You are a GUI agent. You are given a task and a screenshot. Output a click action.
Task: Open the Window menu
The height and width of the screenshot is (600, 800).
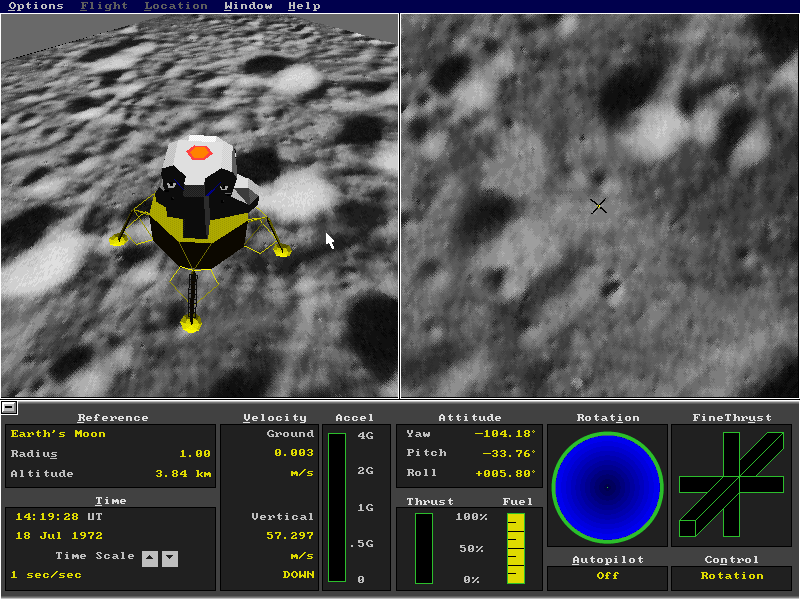click(x=248, y=6)
